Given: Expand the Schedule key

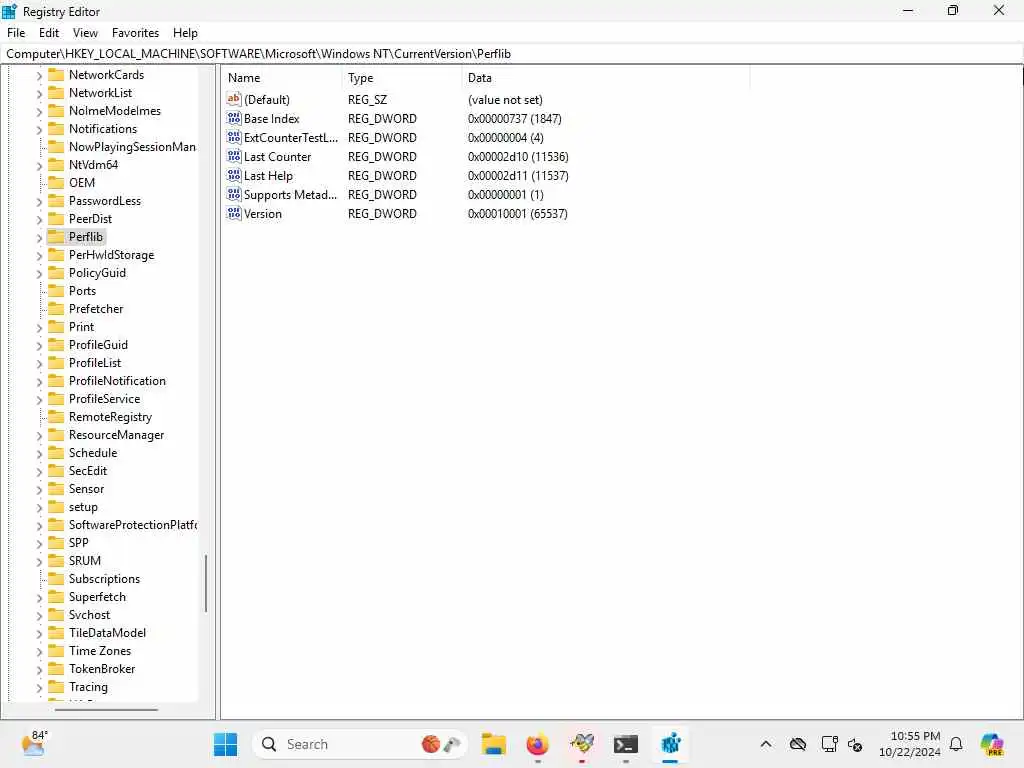Looking at the screenshot, I should coord(39,454).
